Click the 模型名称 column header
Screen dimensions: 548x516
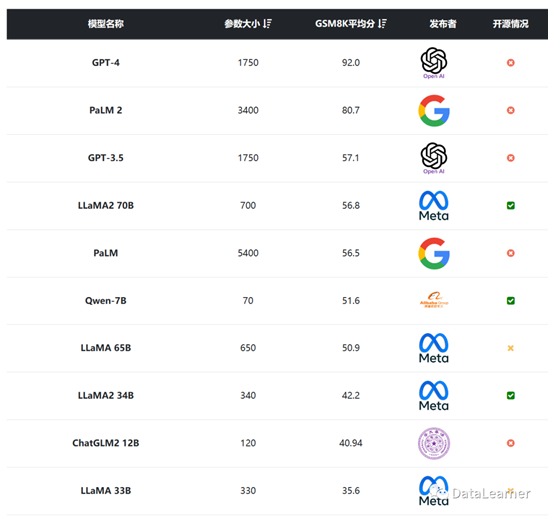tap(106, 24)
